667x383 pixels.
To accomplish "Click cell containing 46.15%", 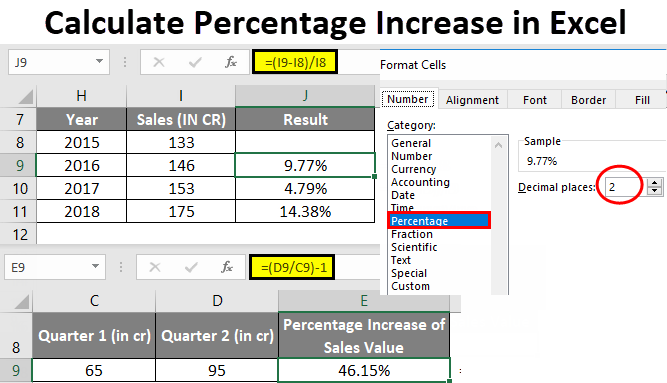I will coord(364,370).
